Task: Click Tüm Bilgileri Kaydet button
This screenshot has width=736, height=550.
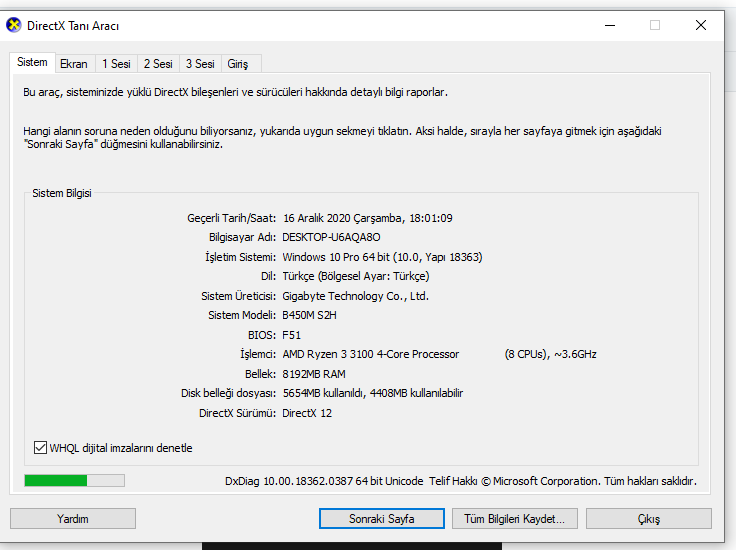Action: pyautogui.click(x=515, y=519)
